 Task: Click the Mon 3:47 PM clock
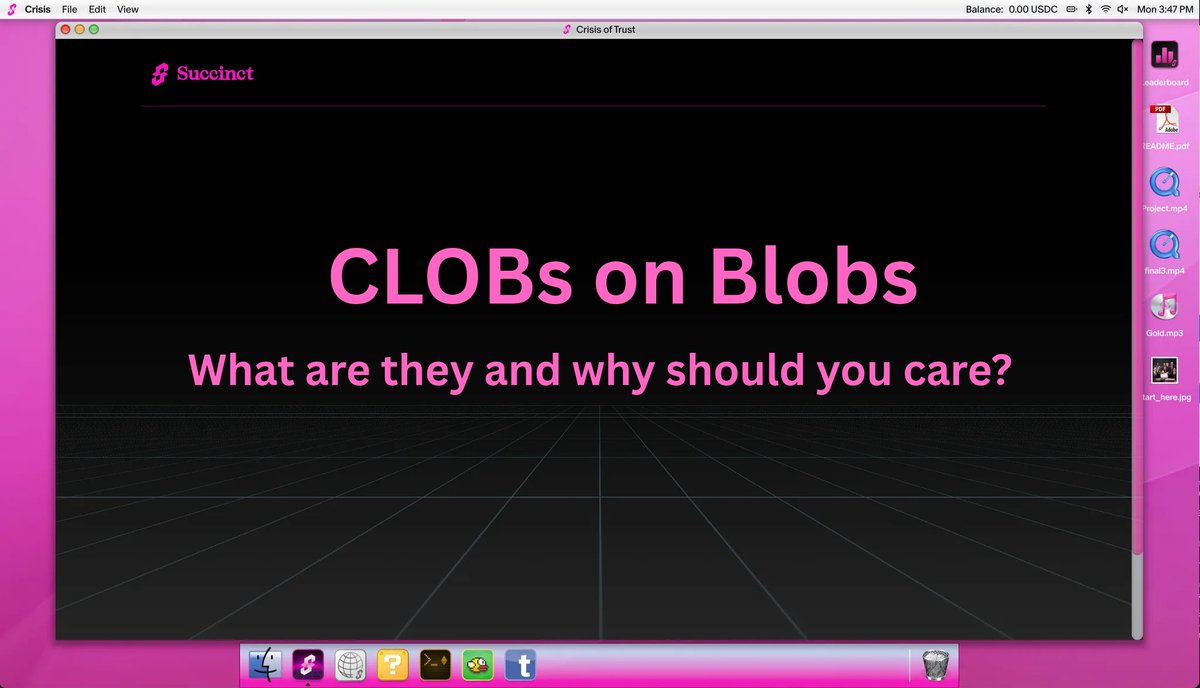click(x=1165, y=9)
